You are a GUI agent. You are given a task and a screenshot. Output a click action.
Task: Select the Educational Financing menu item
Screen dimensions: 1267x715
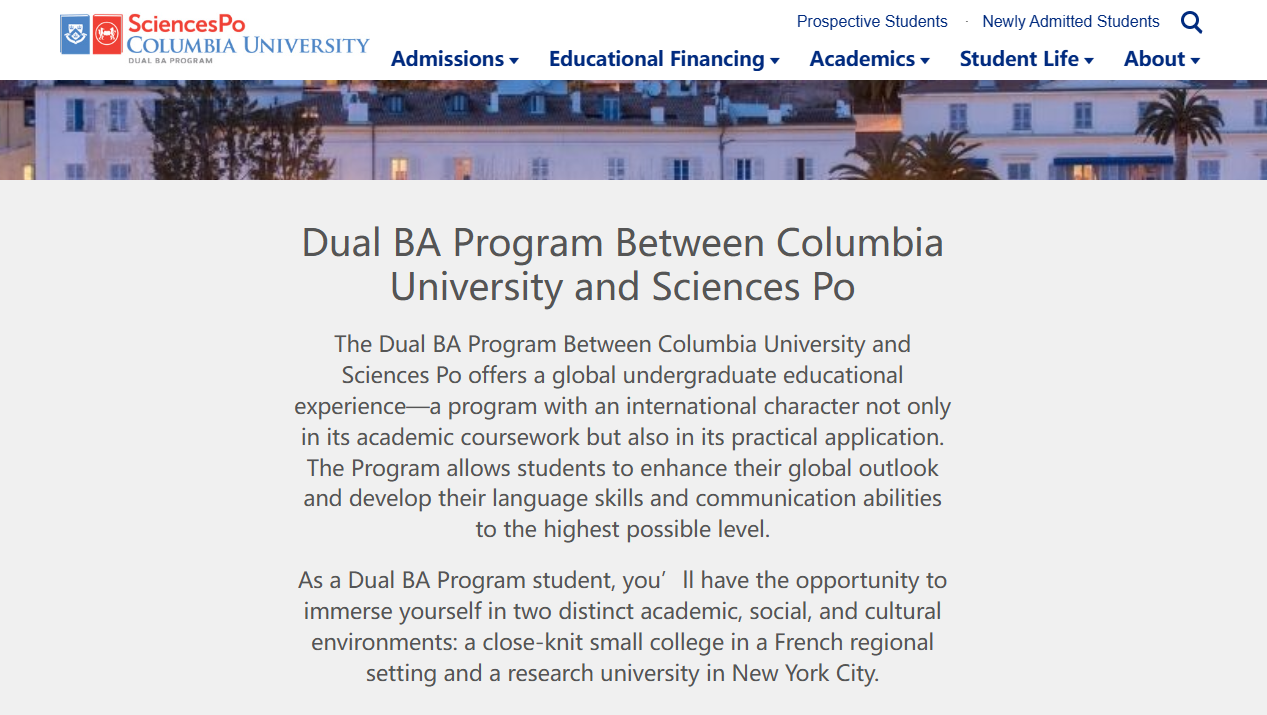[x=657, y=59]
